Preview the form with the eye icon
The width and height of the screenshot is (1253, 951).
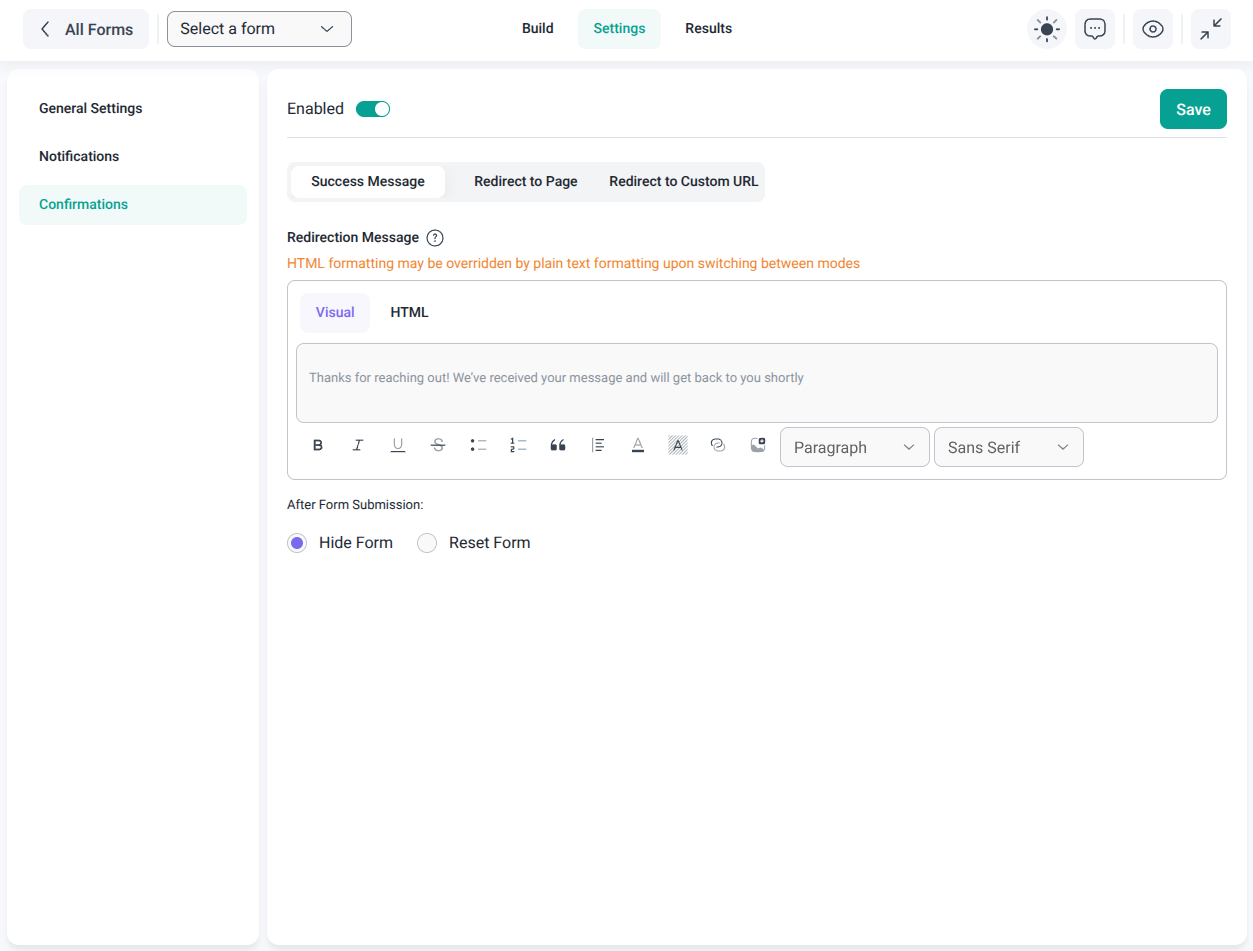(1152, 30)
